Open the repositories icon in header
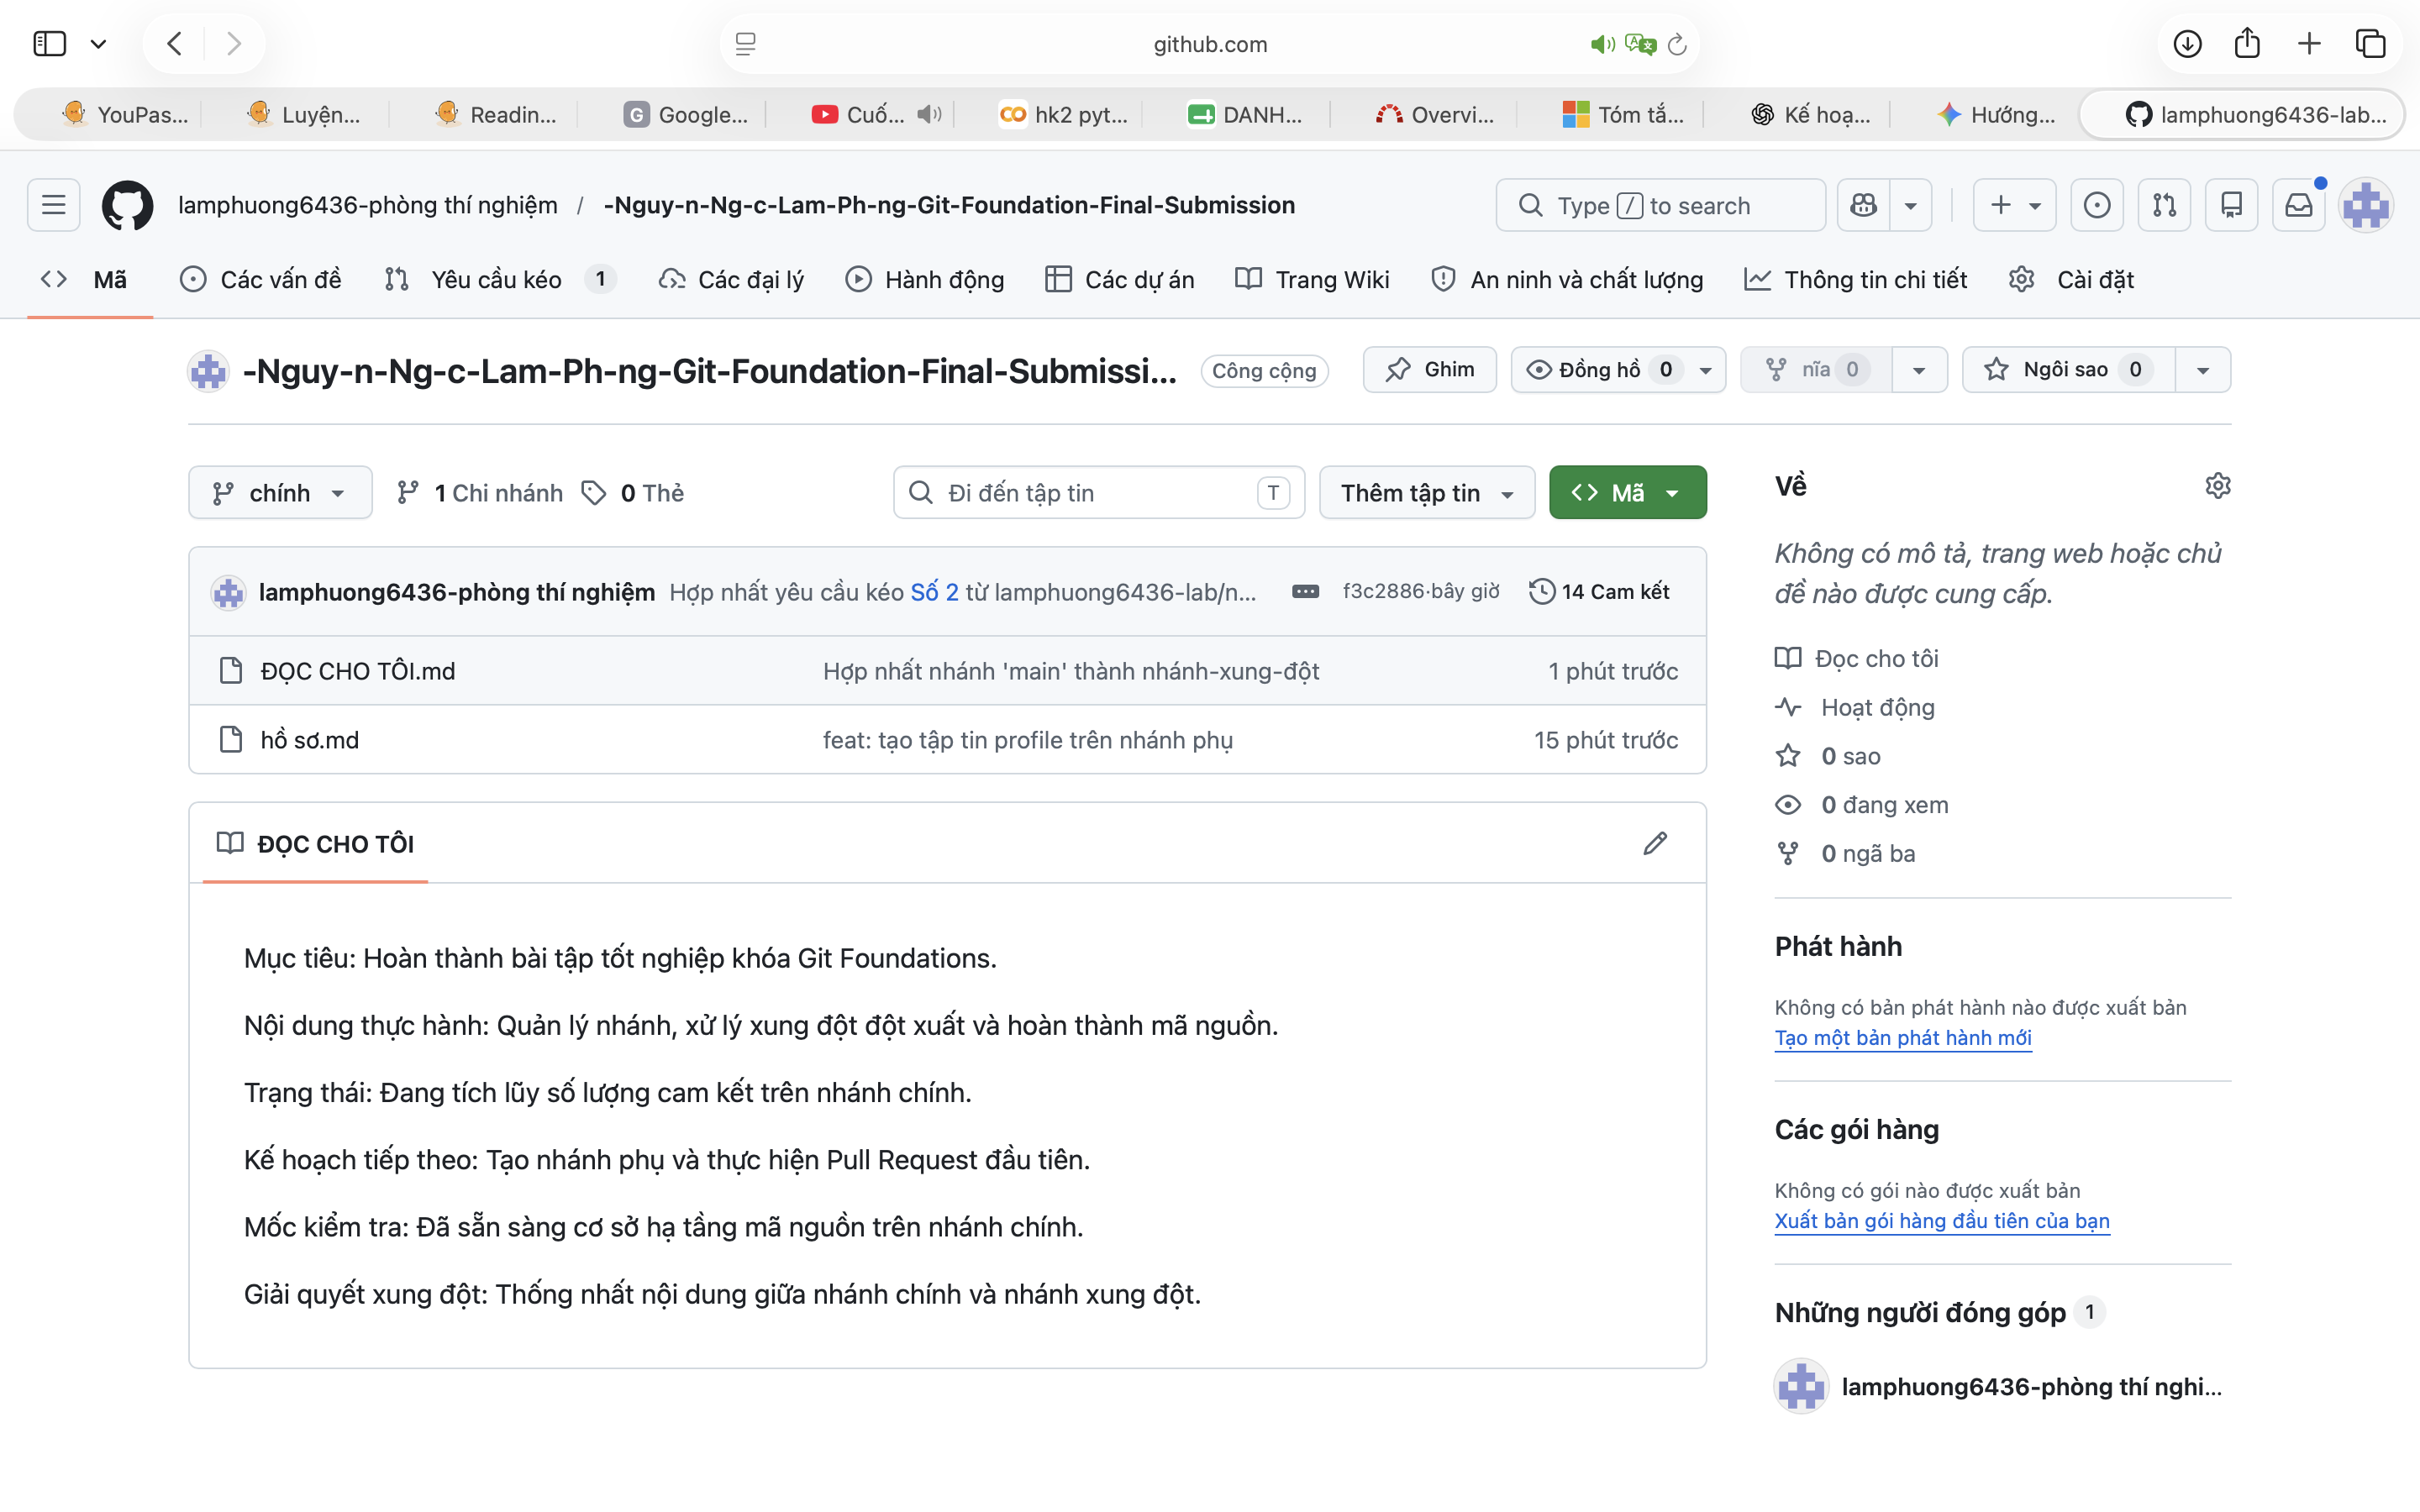The height and width of the screenshot is (1512, 2420). pyautogui.click(x=2231, y=205)
